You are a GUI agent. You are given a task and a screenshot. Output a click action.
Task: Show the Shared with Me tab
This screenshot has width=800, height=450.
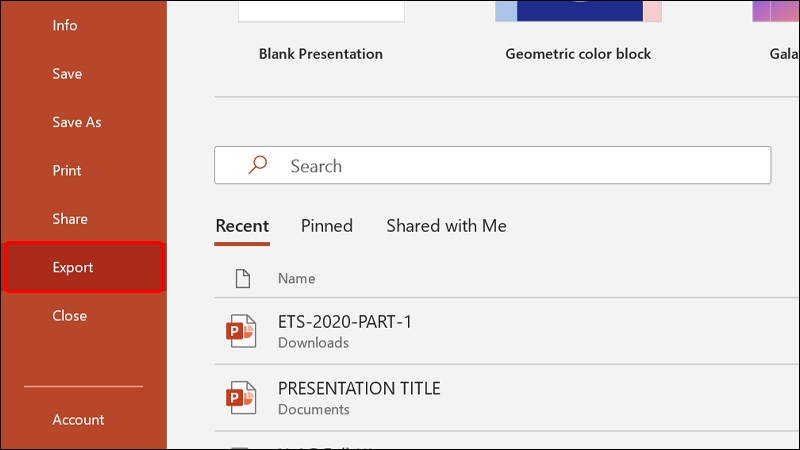click(446, 226)
